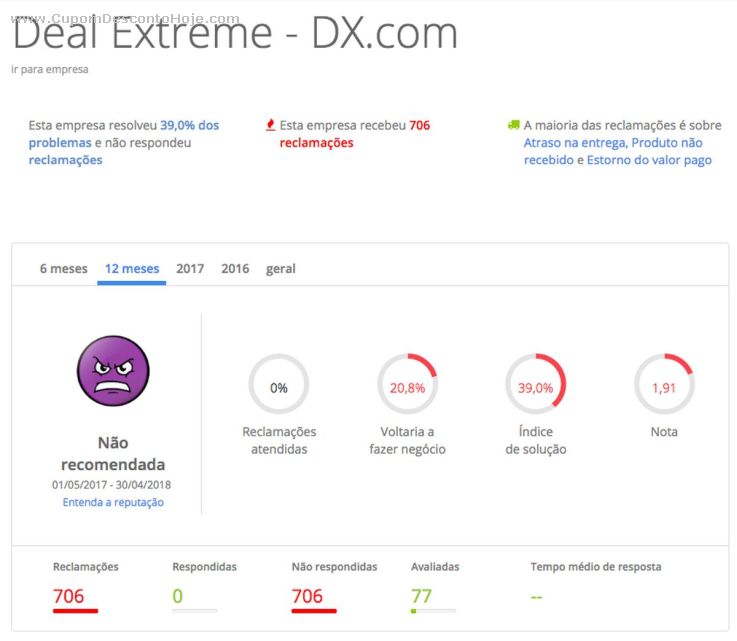Click the green progress bar under Avaliadas
Viewport: 737px width, 641px height.
tap(433, 611)
